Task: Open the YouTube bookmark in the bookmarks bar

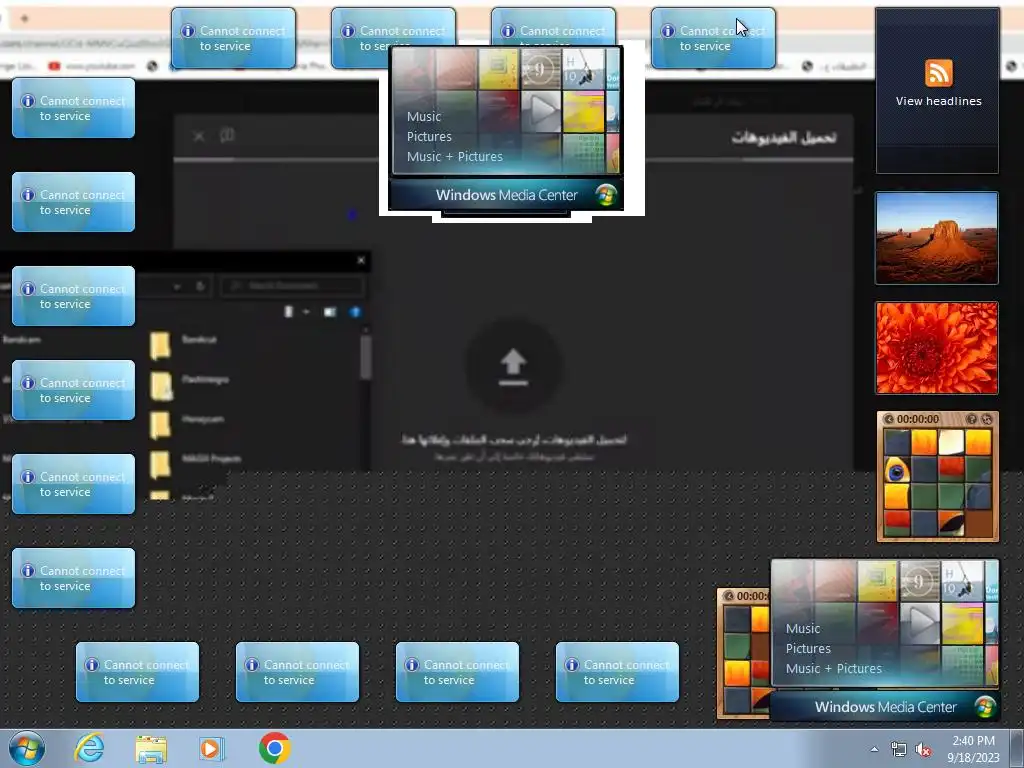Action: (91, 66)
